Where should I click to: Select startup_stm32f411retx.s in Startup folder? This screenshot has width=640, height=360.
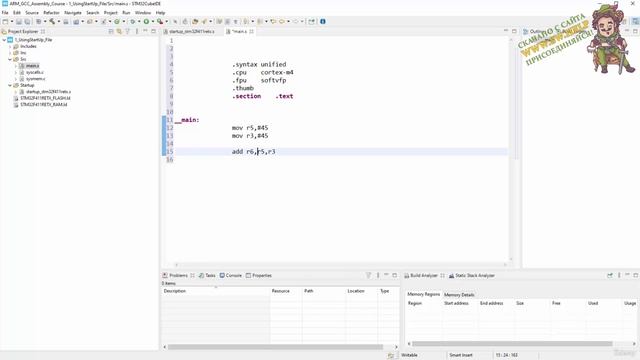48,92
